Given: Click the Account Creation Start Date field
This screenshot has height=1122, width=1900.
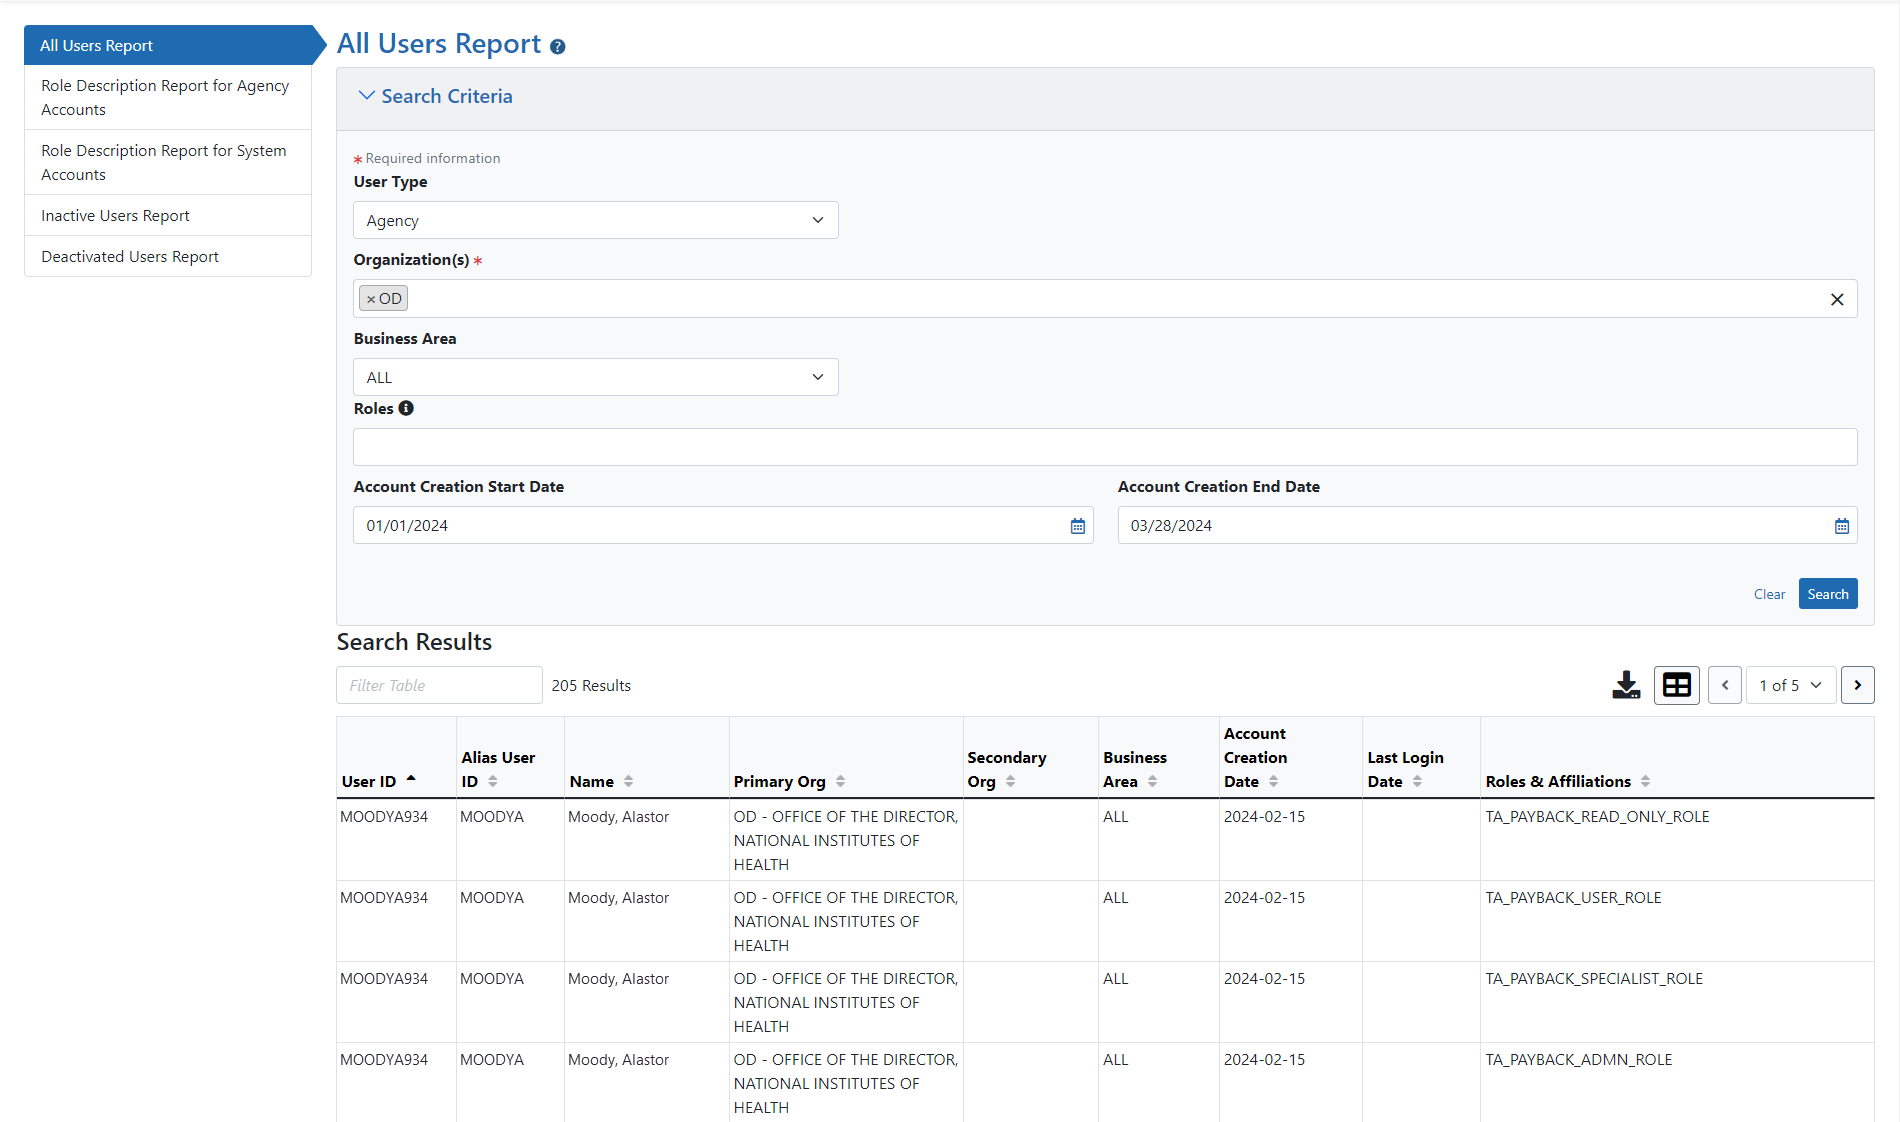Looking at the screenshot, I should pyautogui.click(x=722, y=525).
